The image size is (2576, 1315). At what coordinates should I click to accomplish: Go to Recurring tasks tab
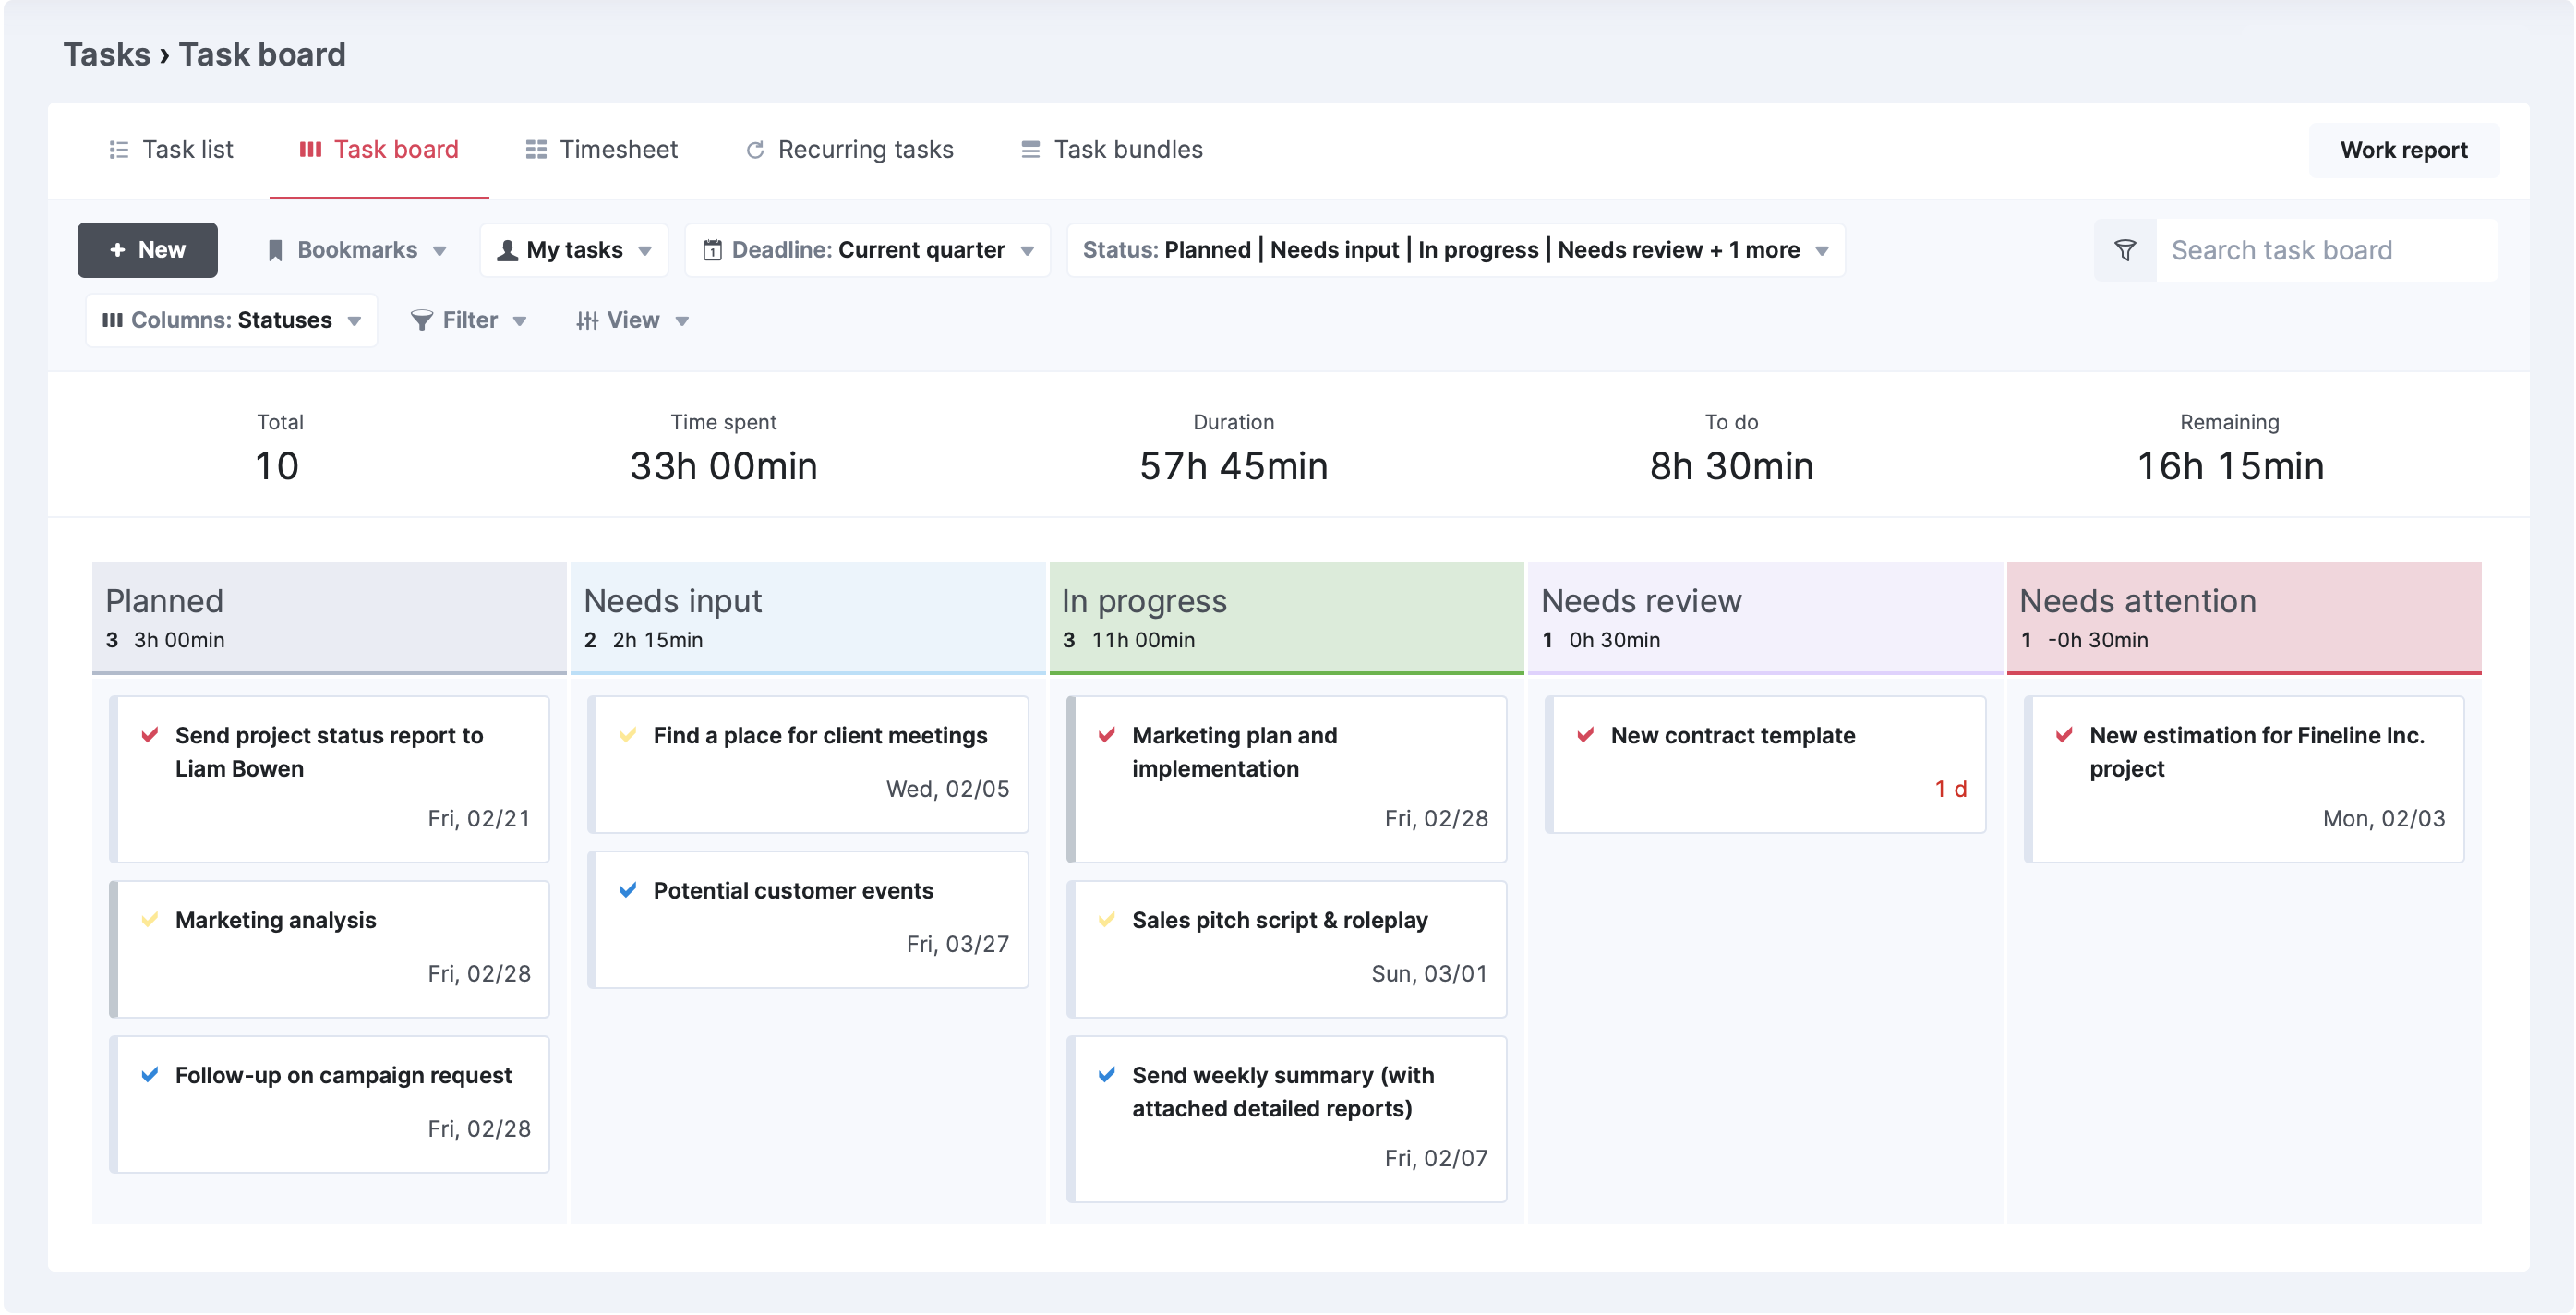pyautogui.click(x=849, y=150)
